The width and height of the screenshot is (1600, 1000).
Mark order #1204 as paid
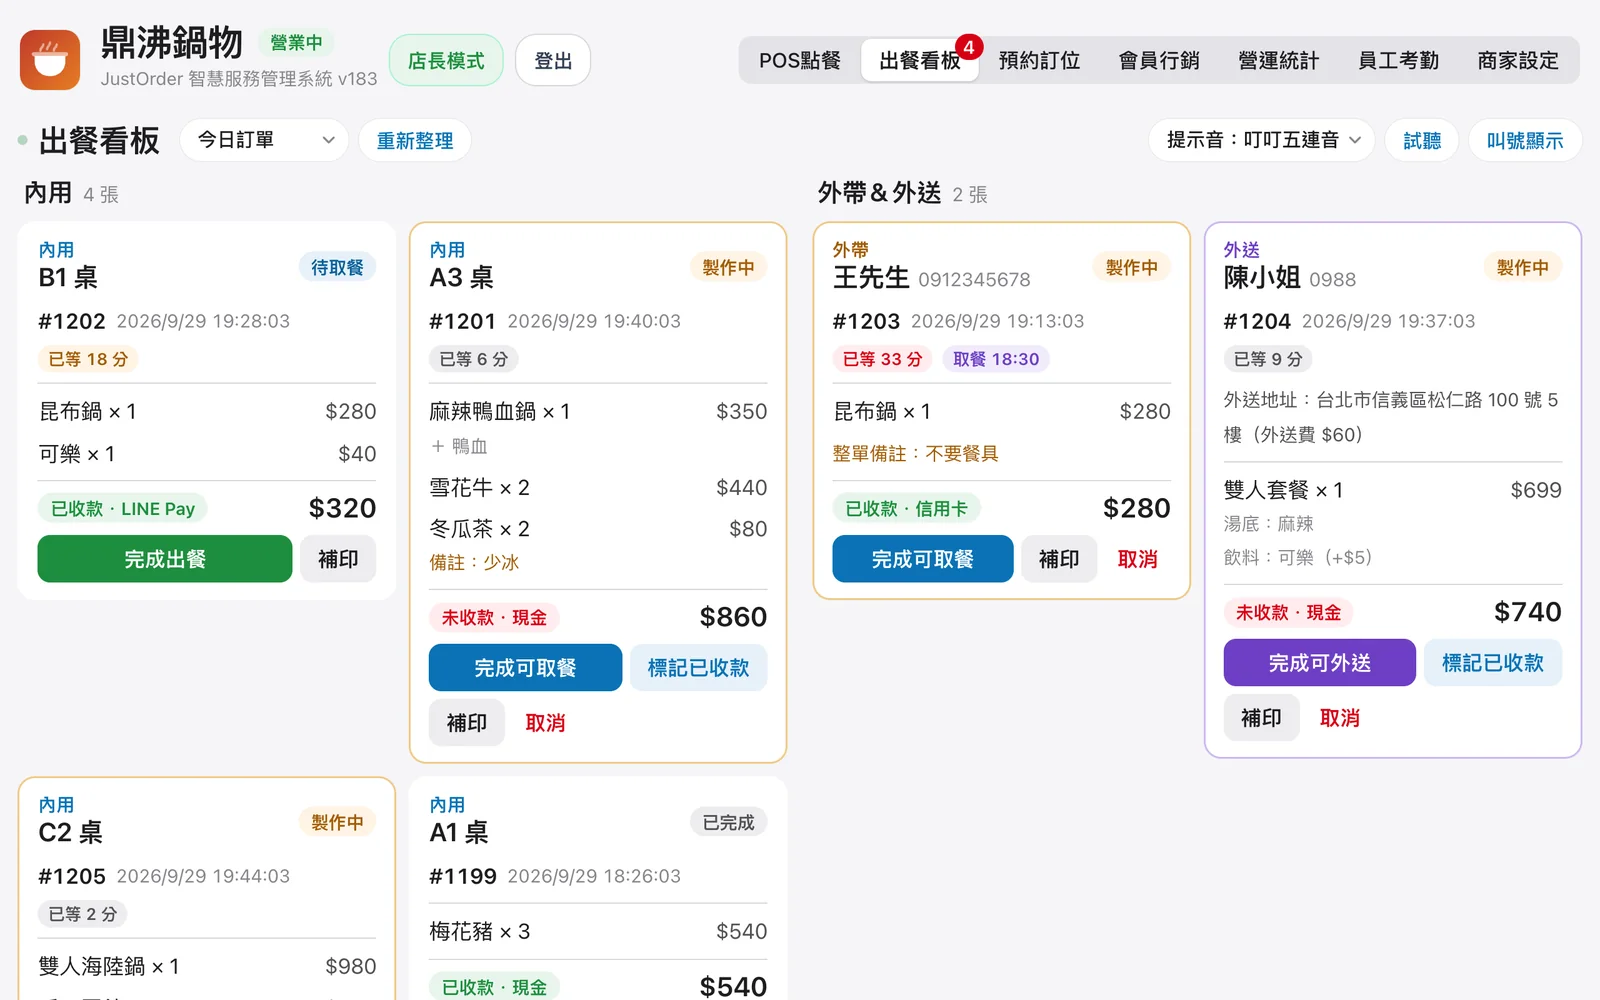(1493, 662)
